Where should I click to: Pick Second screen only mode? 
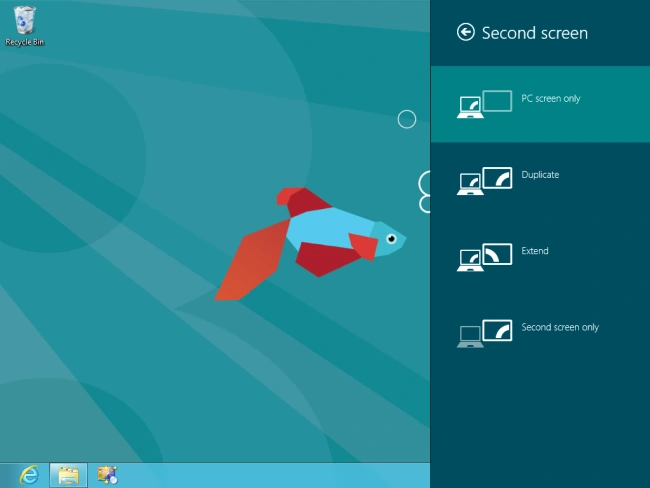(540, 333)
